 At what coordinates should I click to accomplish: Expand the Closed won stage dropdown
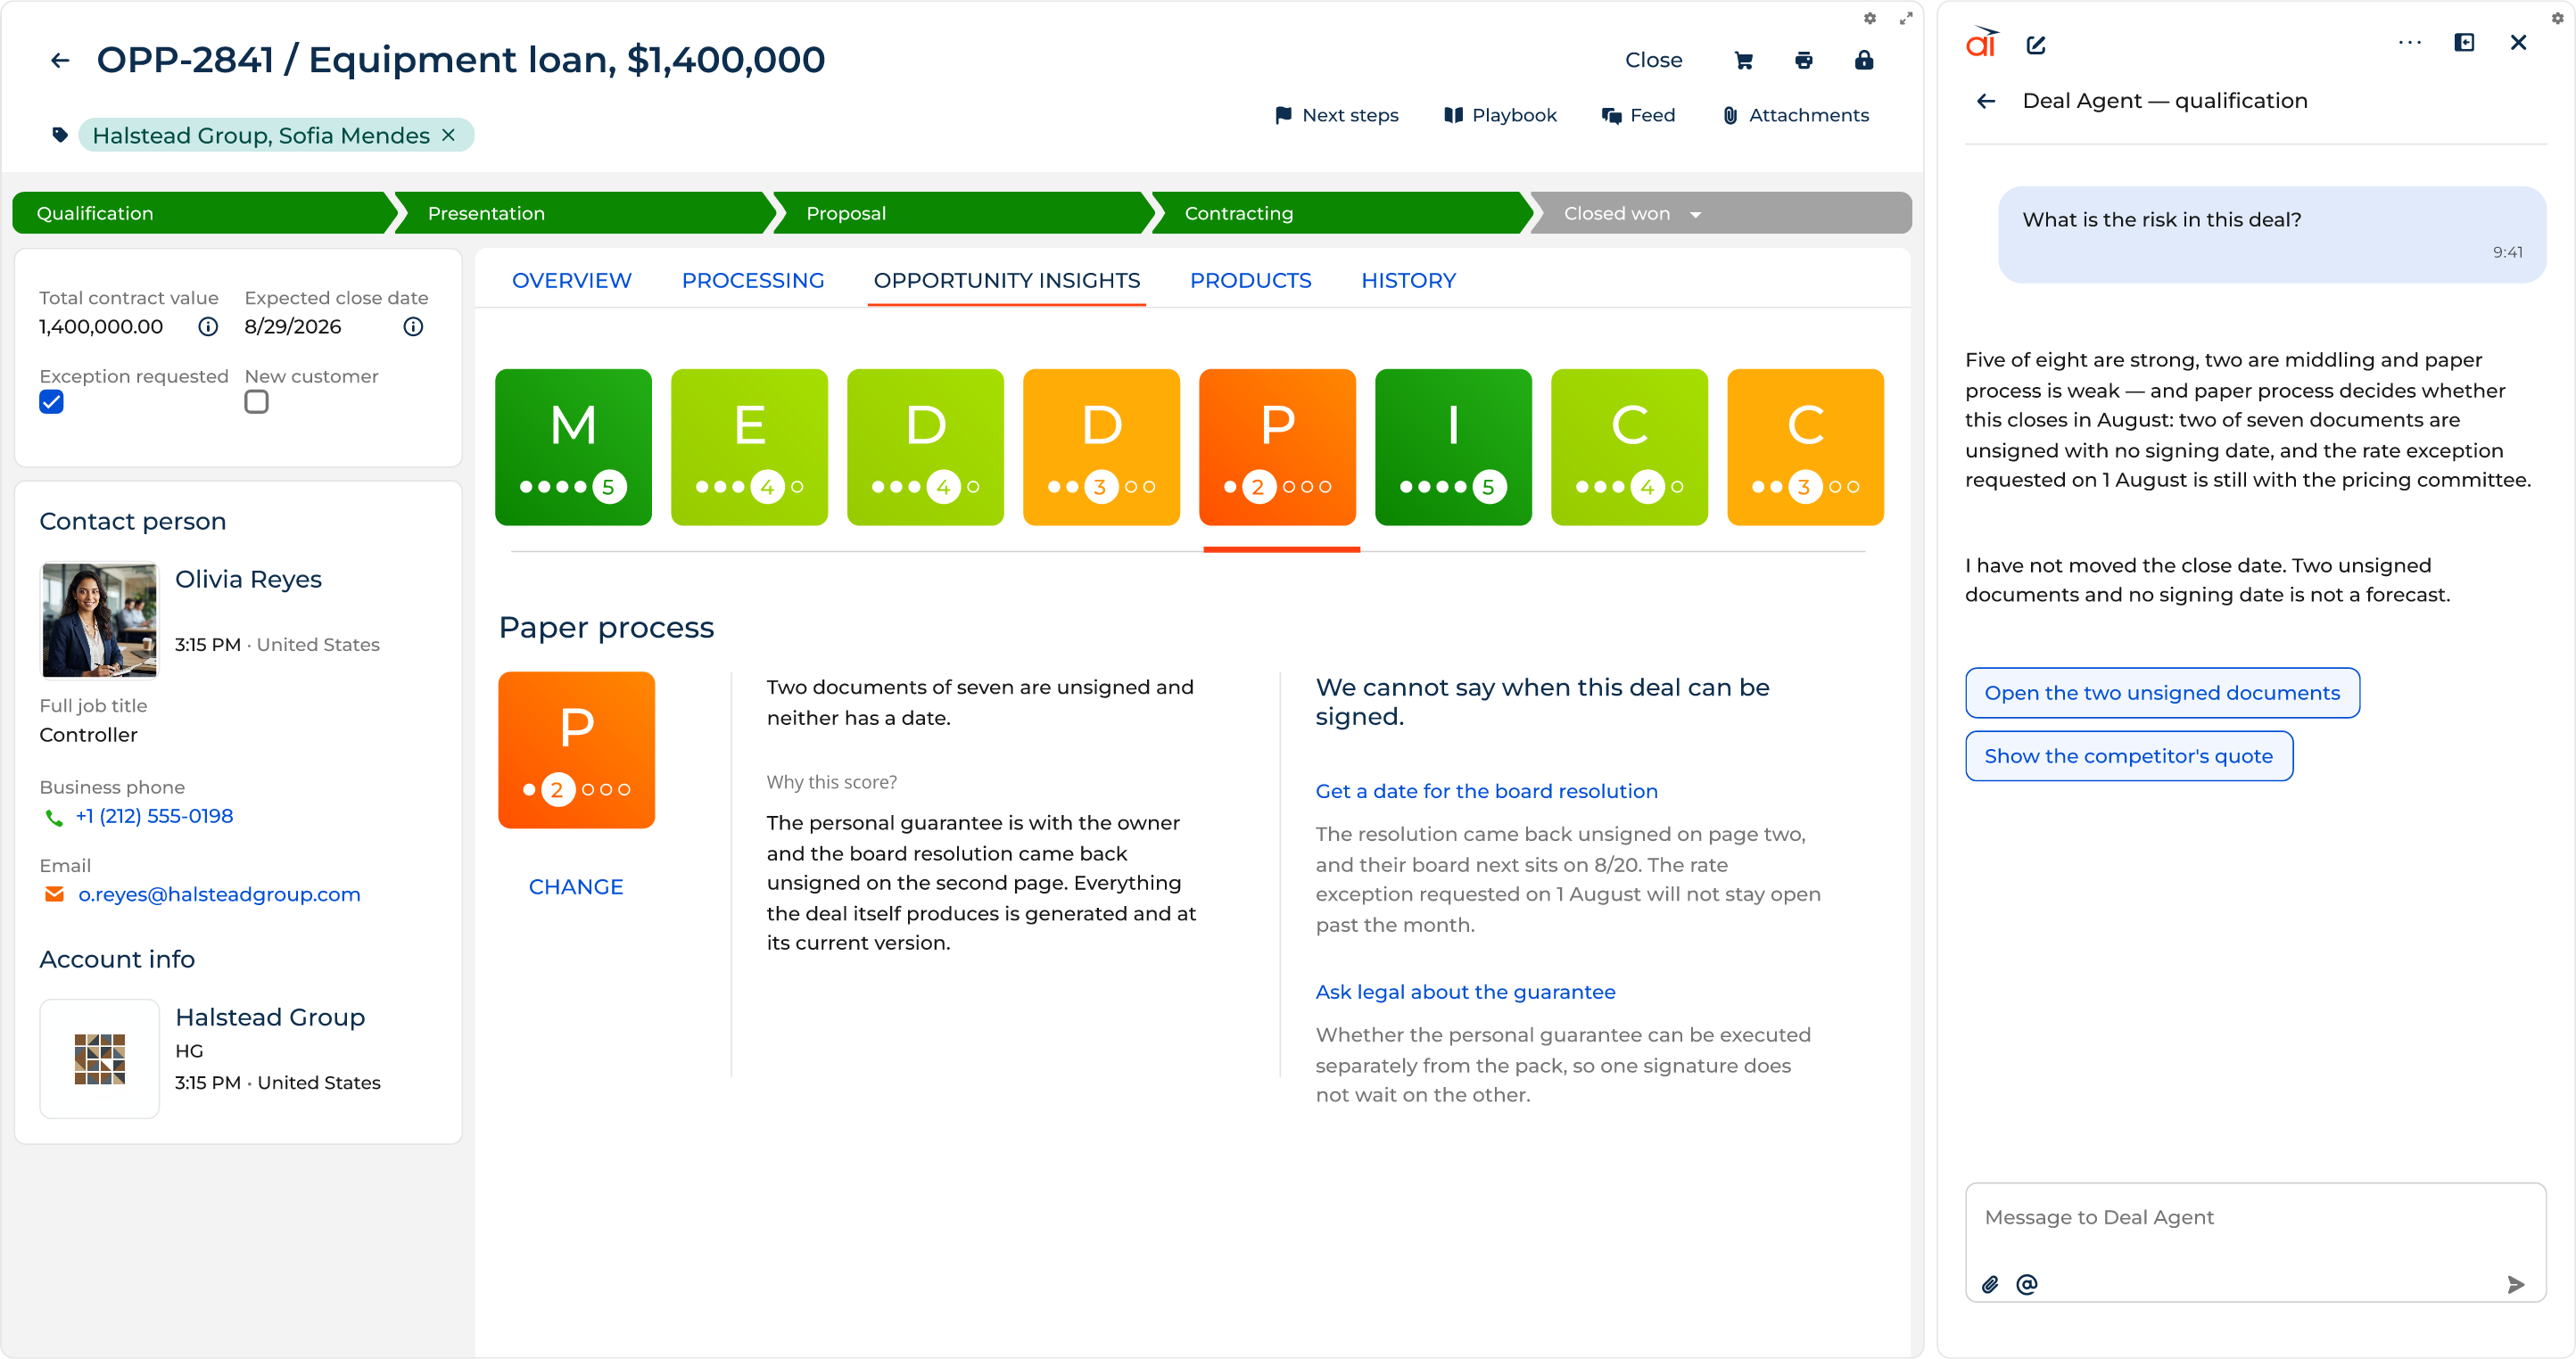[1695, 214]
